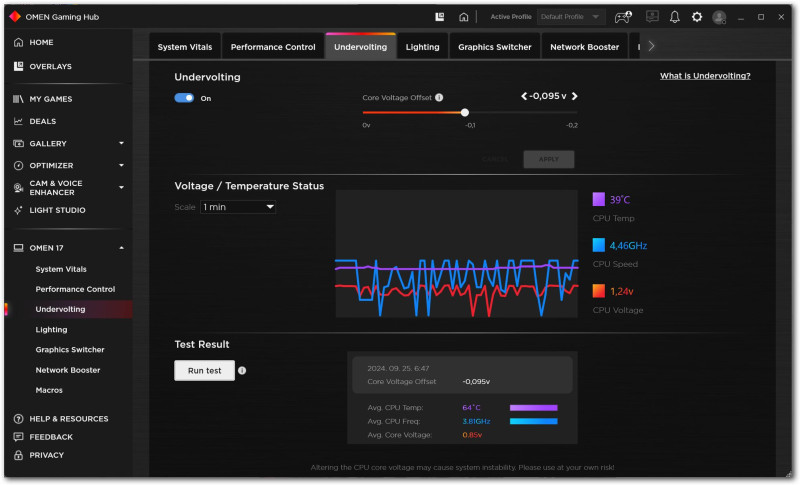Screen dimensions: 800x485
Task: Click test result date 2024. 09. 25. 6:47
Action: point(398,368)
